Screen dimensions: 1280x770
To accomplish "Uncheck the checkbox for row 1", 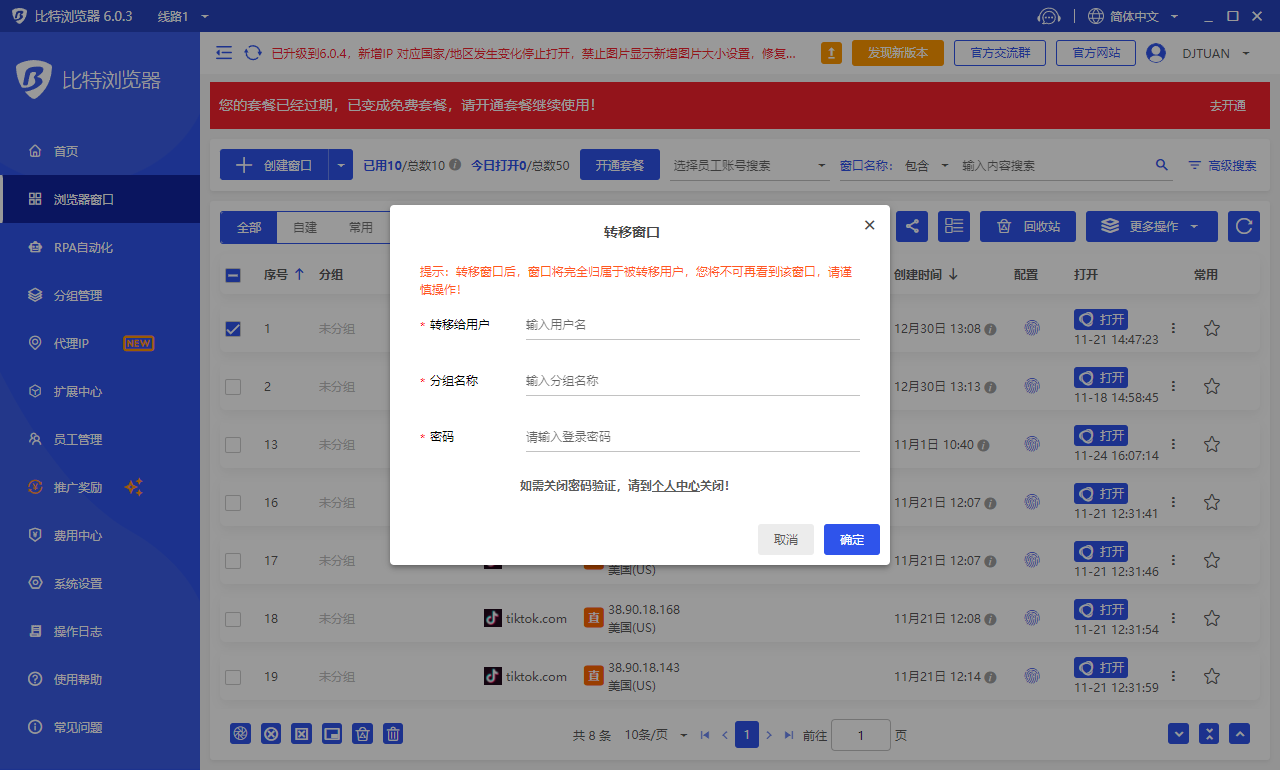I will 233,328.
